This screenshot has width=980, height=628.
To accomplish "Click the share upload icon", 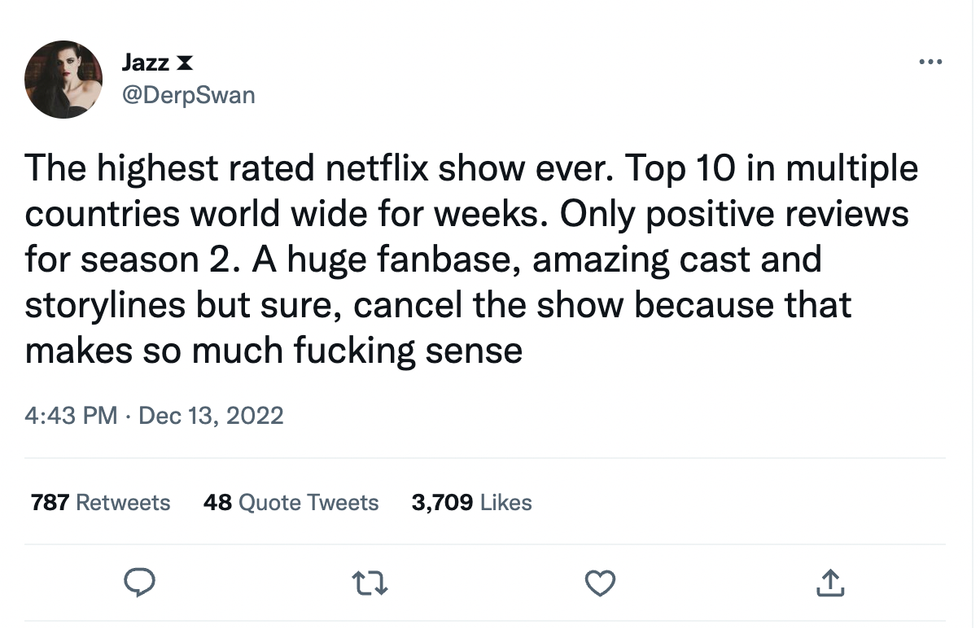I will [830, 583].
